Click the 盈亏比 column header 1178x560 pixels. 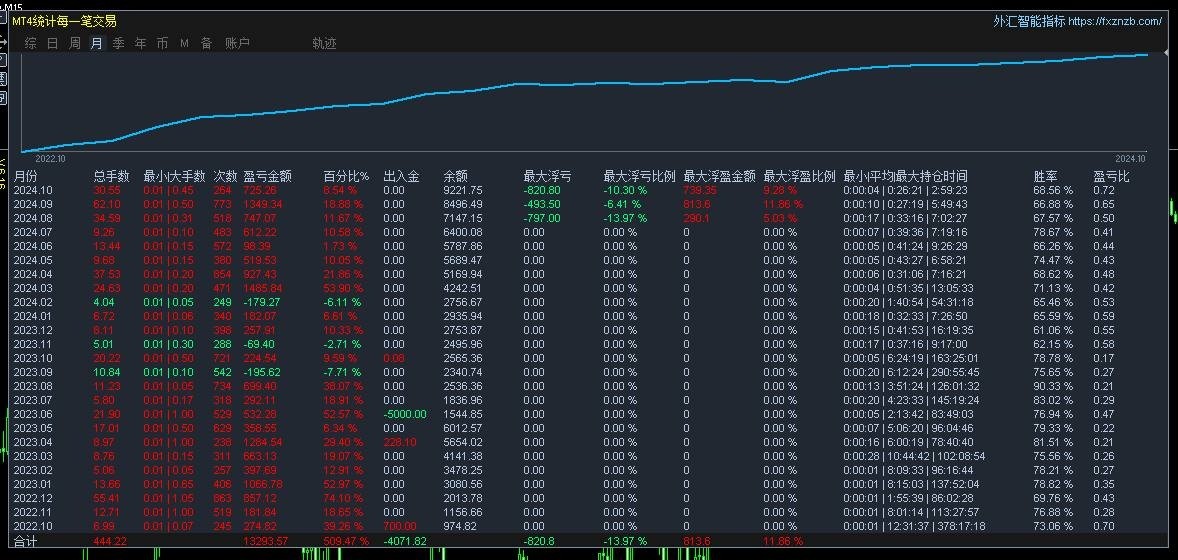1111,177
